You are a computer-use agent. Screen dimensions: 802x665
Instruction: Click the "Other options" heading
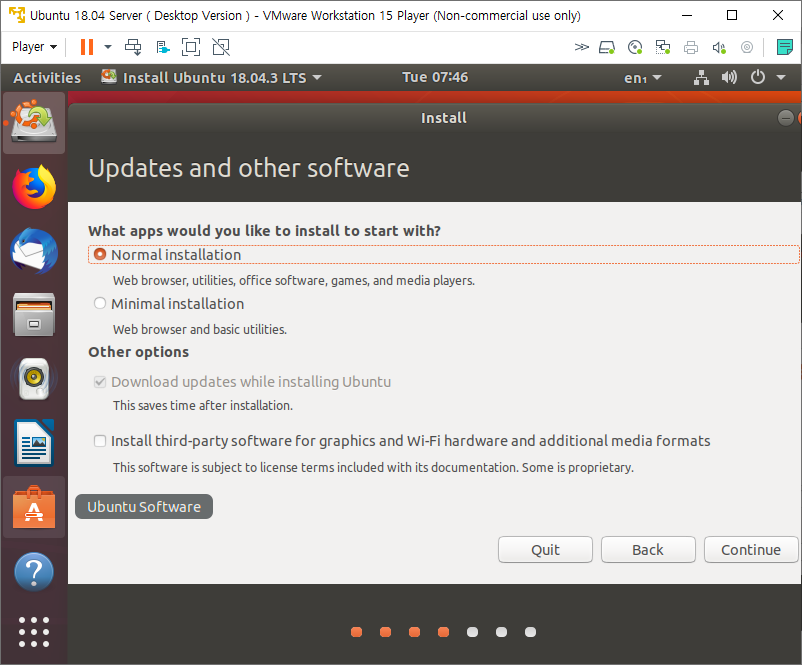click(x=139, y=352)
